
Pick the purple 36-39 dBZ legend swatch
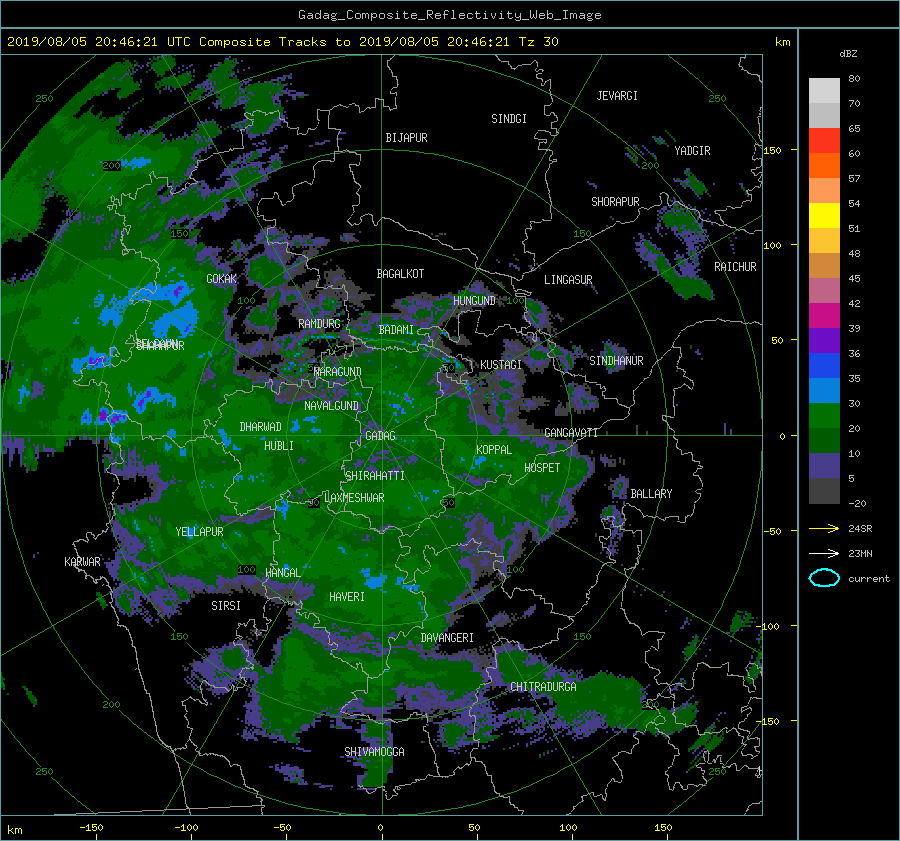tap(824, 341)
